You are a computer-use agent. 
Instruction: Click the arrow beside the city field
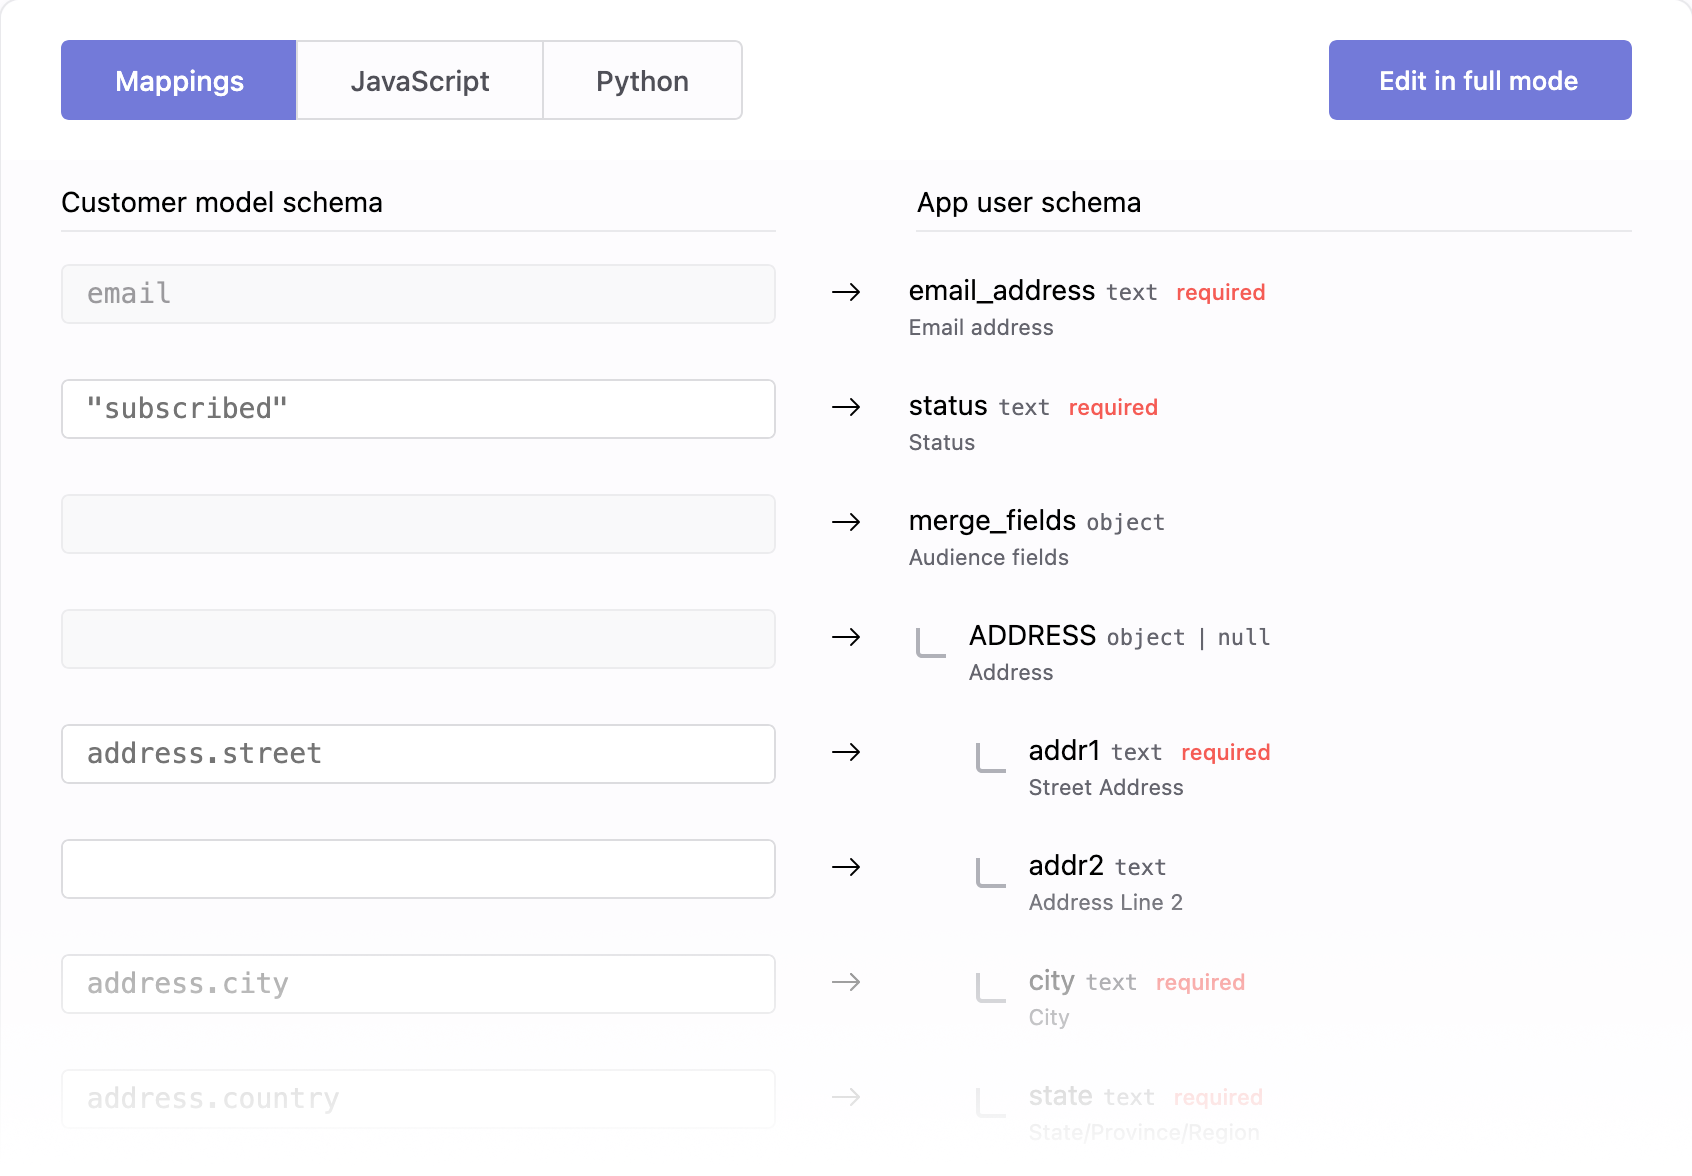point(846,982)
